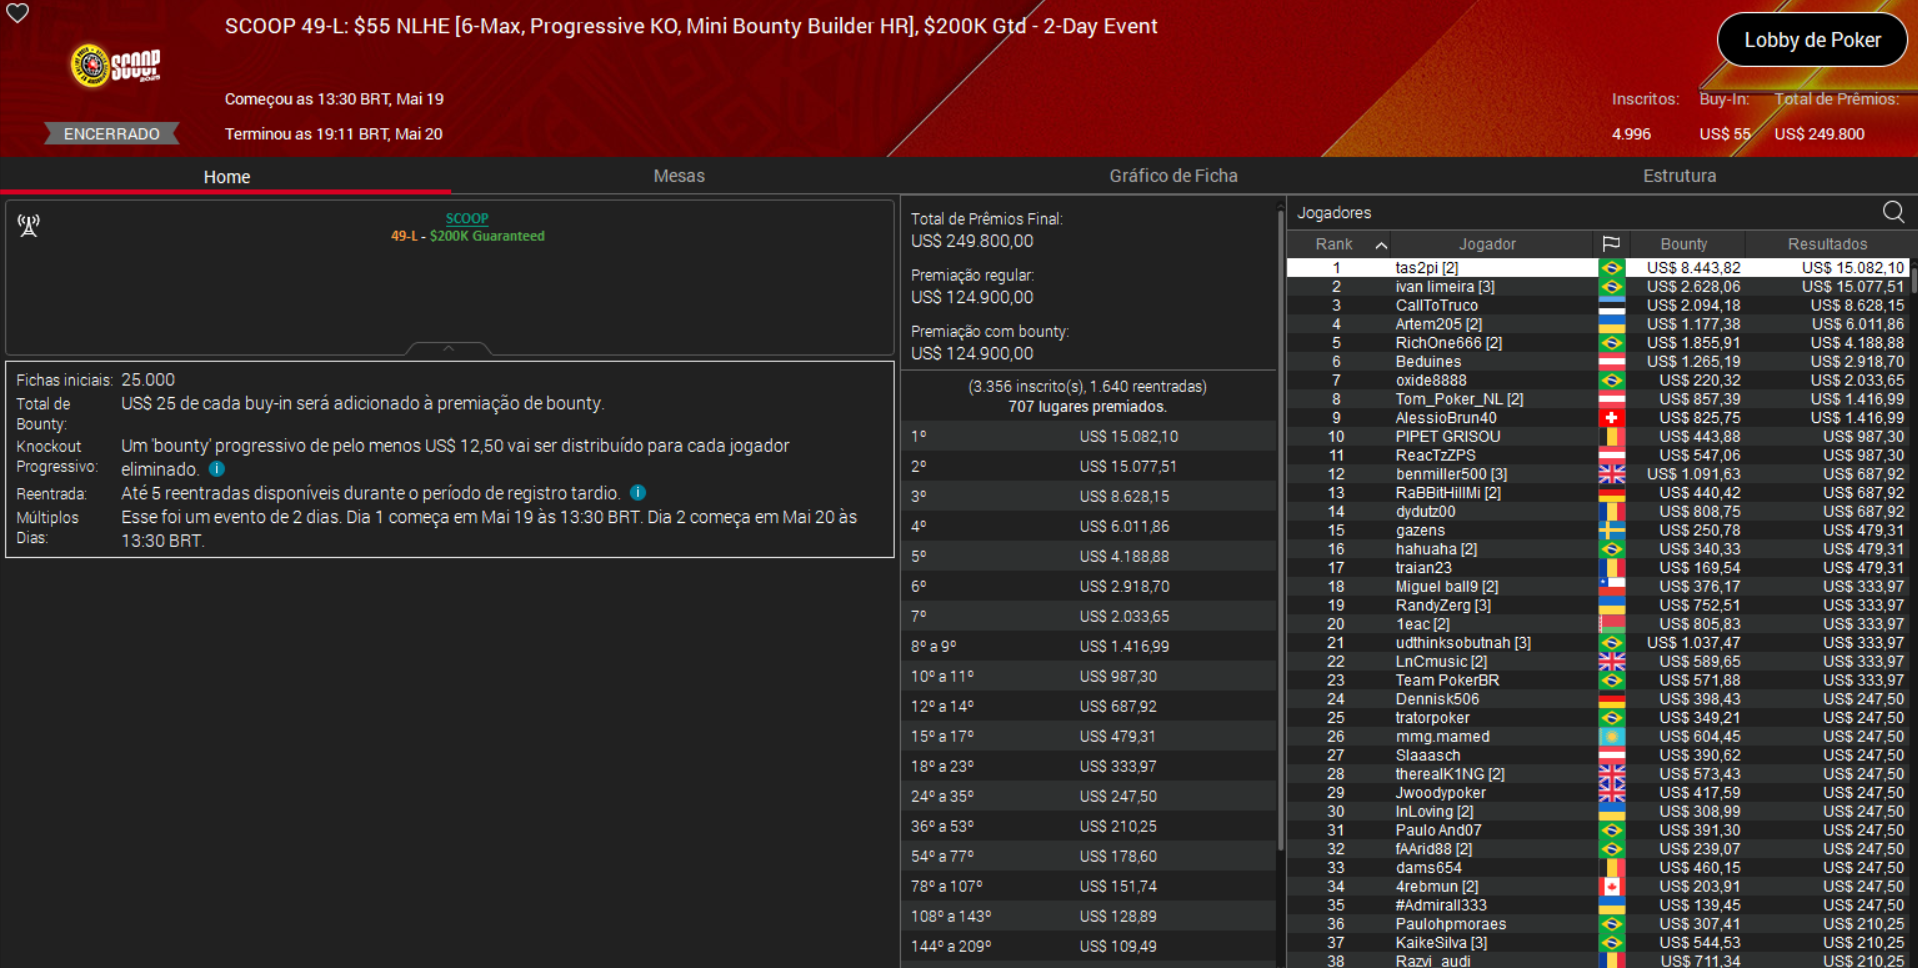Select 1º place prize row

(x=1088, y=437)
